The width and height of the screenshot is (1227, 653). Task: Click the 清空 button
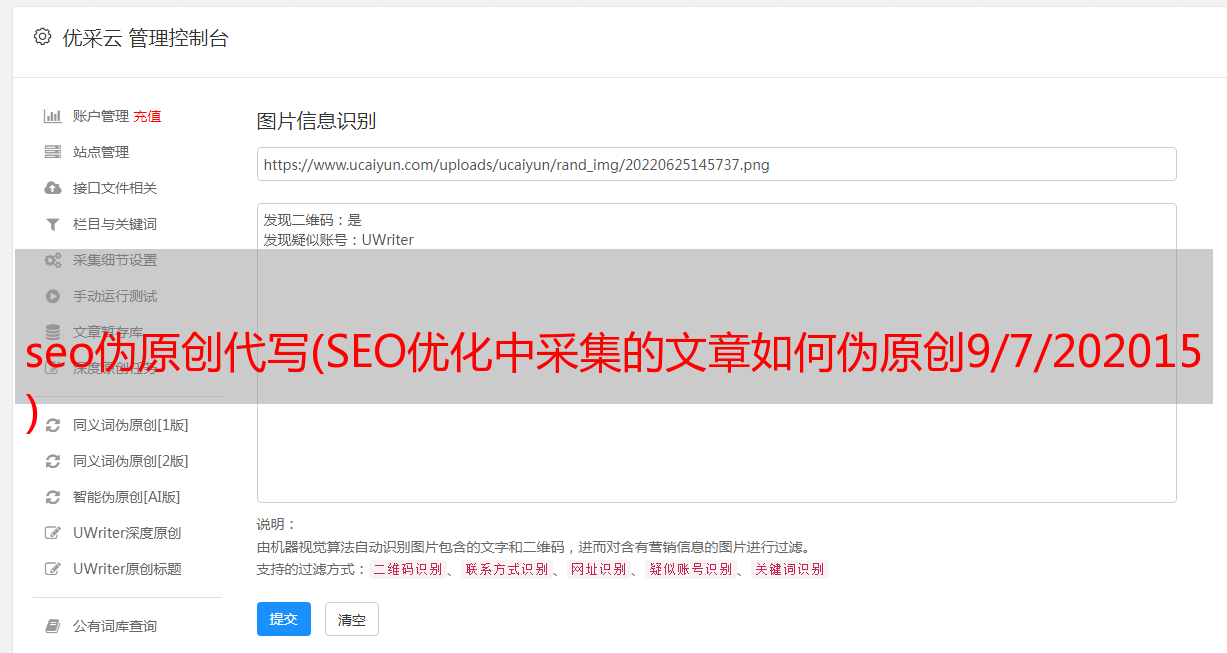pos(352,619)
